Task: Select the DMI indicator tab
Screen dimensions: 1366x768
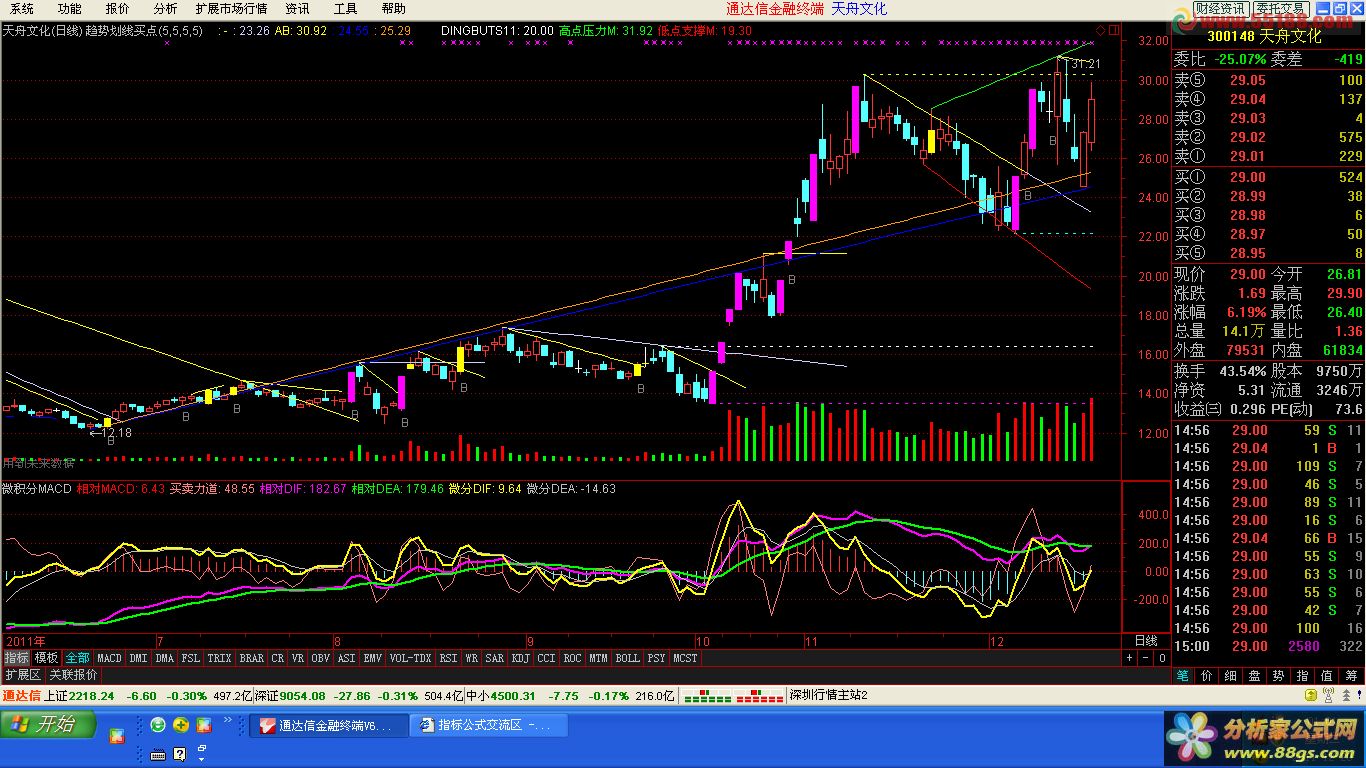Action: [138, 658]
